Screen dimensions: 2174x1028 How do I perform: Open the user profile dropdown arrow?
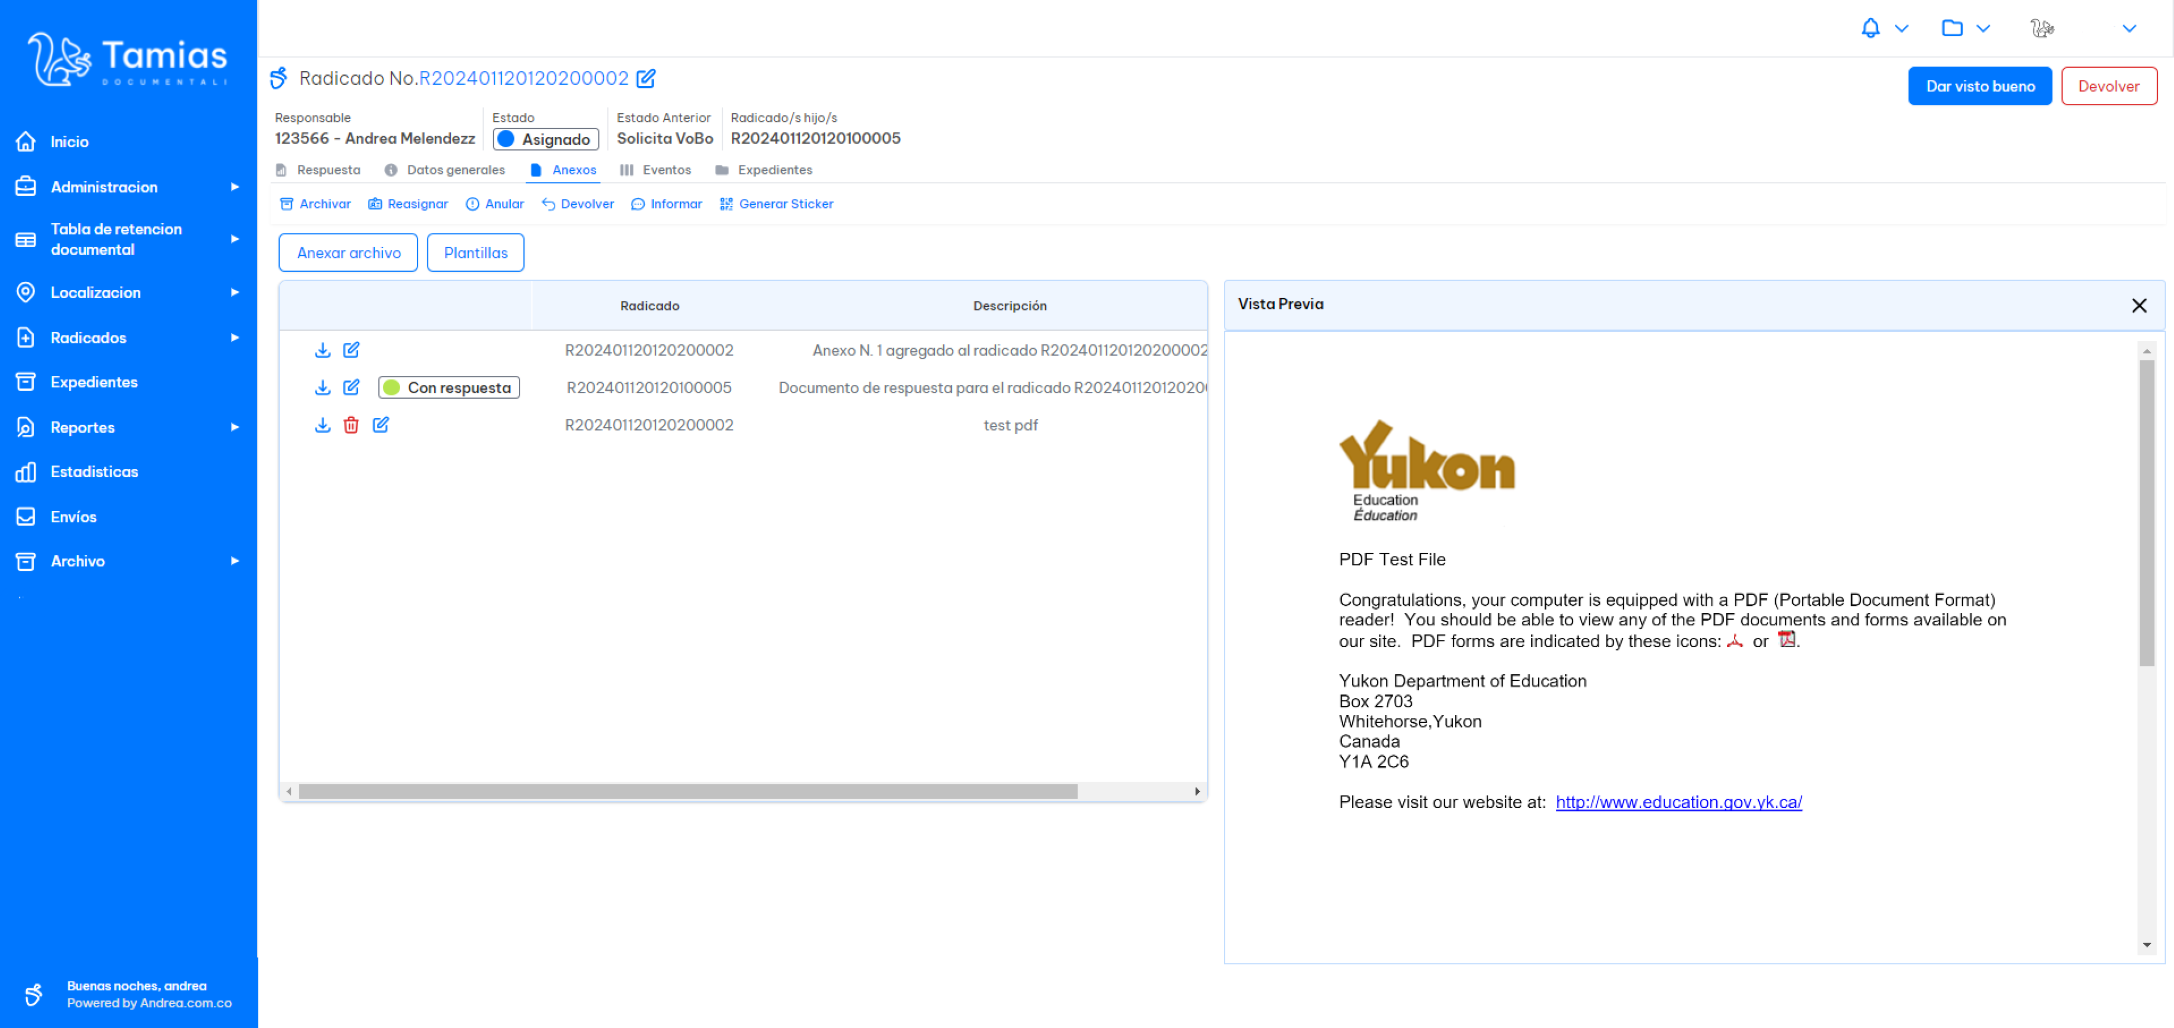pyautogui.click(x=2129, y=28)
